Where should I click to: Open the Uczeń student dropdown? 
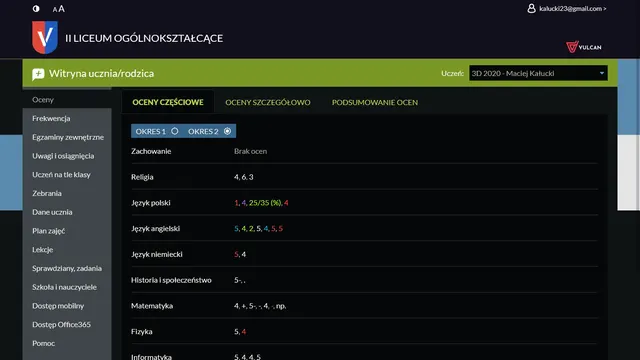tap(538, 73)
